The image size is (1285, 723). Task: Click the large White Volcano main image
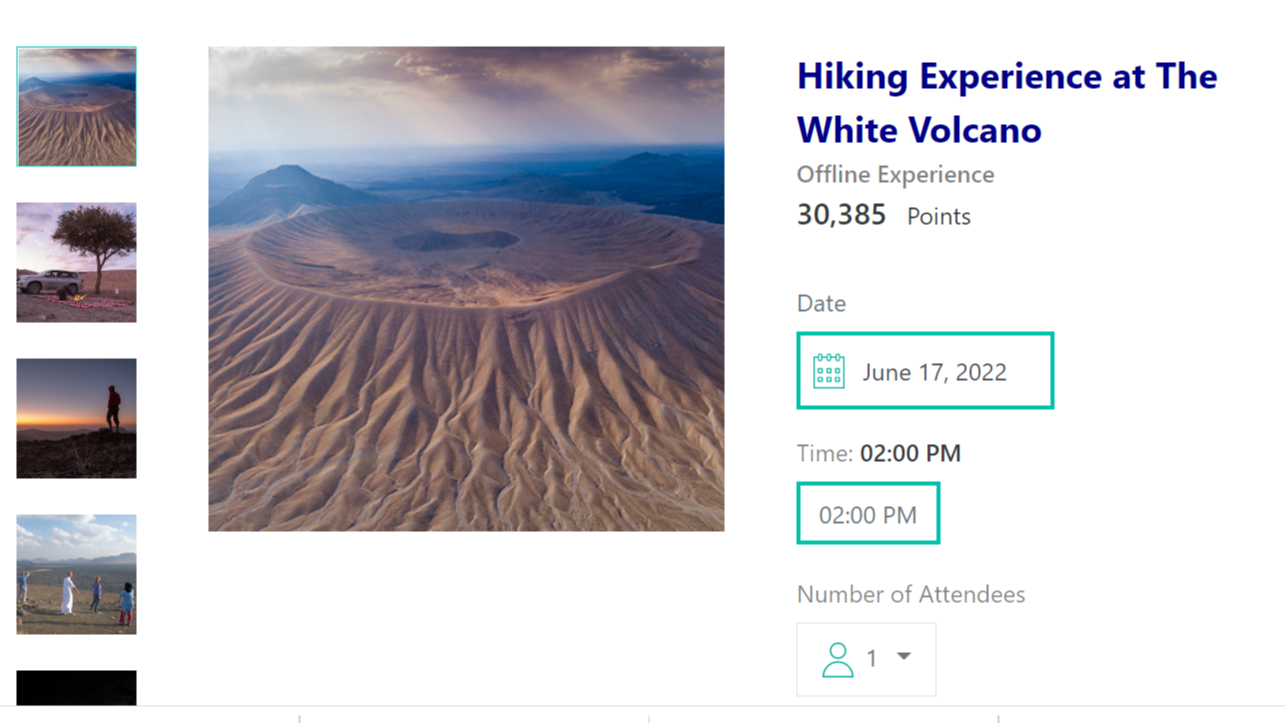[x=466, y=288]
